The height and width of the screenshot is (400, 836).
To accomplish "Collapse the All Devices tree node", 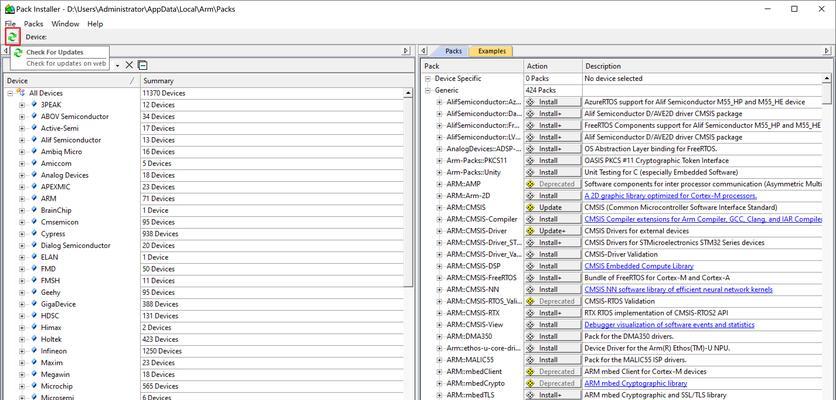I will pos(10,93).
